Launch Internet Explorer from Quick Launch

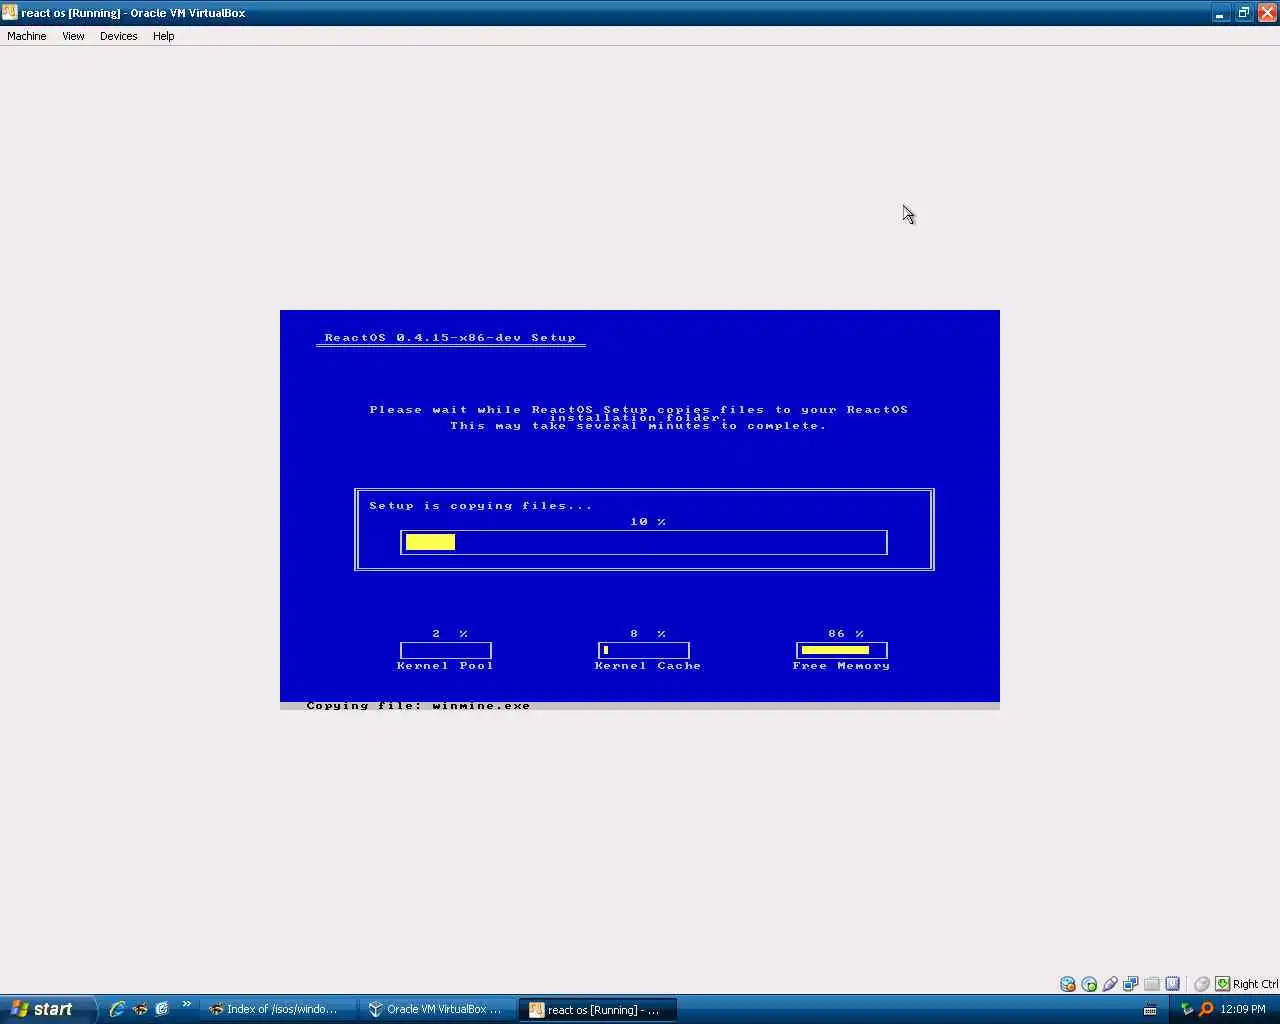pyautogui.click(x=117, y=1009)
